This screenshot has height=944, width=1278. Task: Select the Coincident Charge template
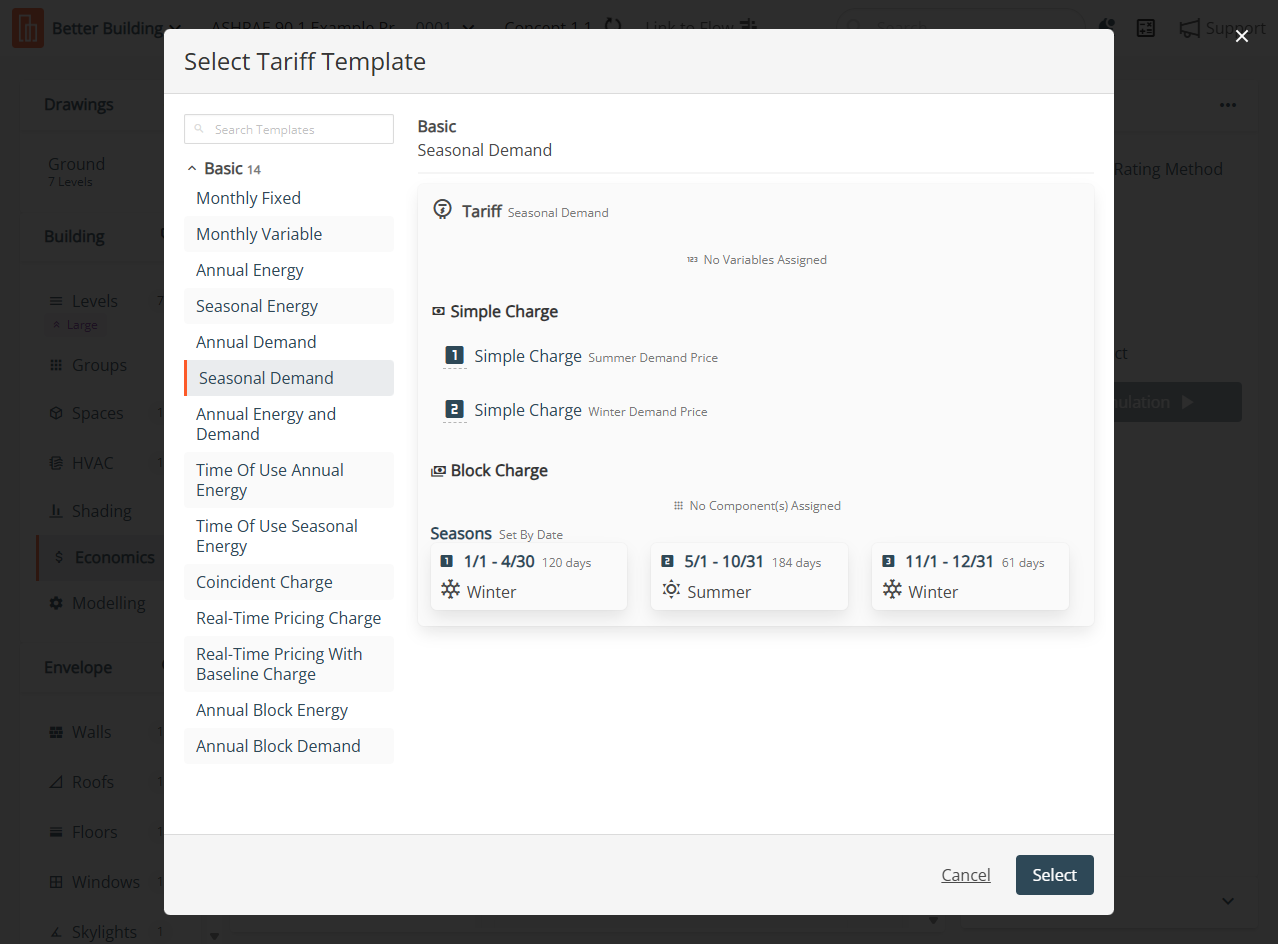tap(264, 582)
